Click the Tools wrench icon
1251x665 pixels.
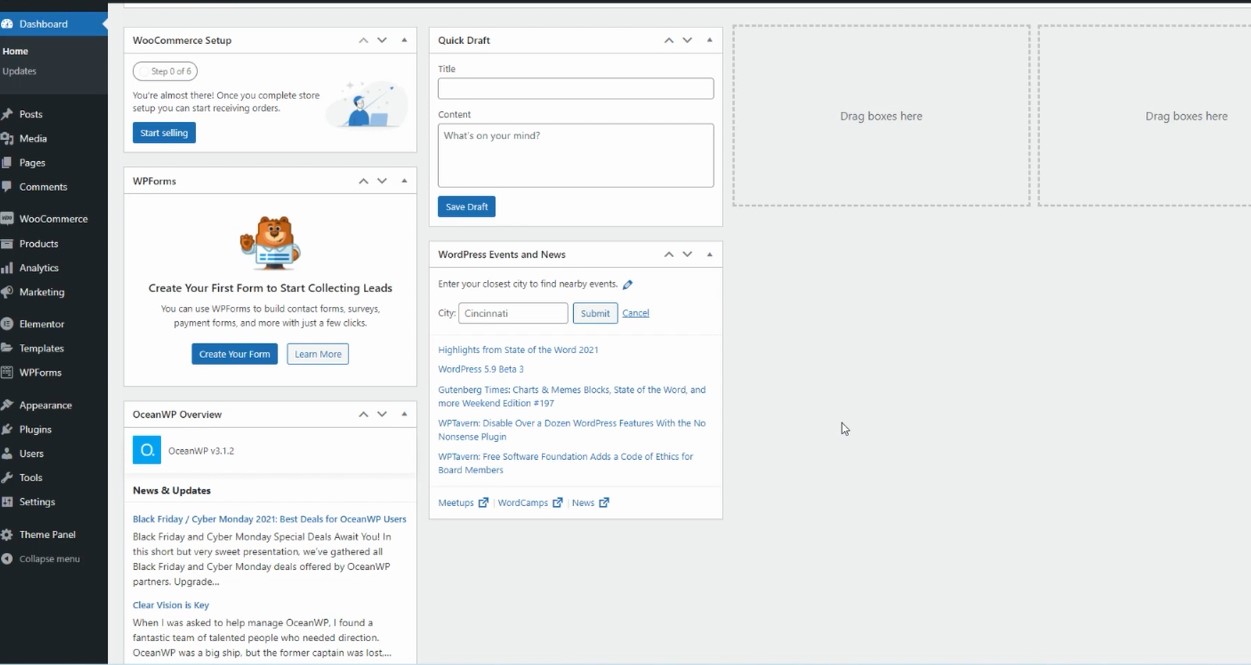pos(7,477)
